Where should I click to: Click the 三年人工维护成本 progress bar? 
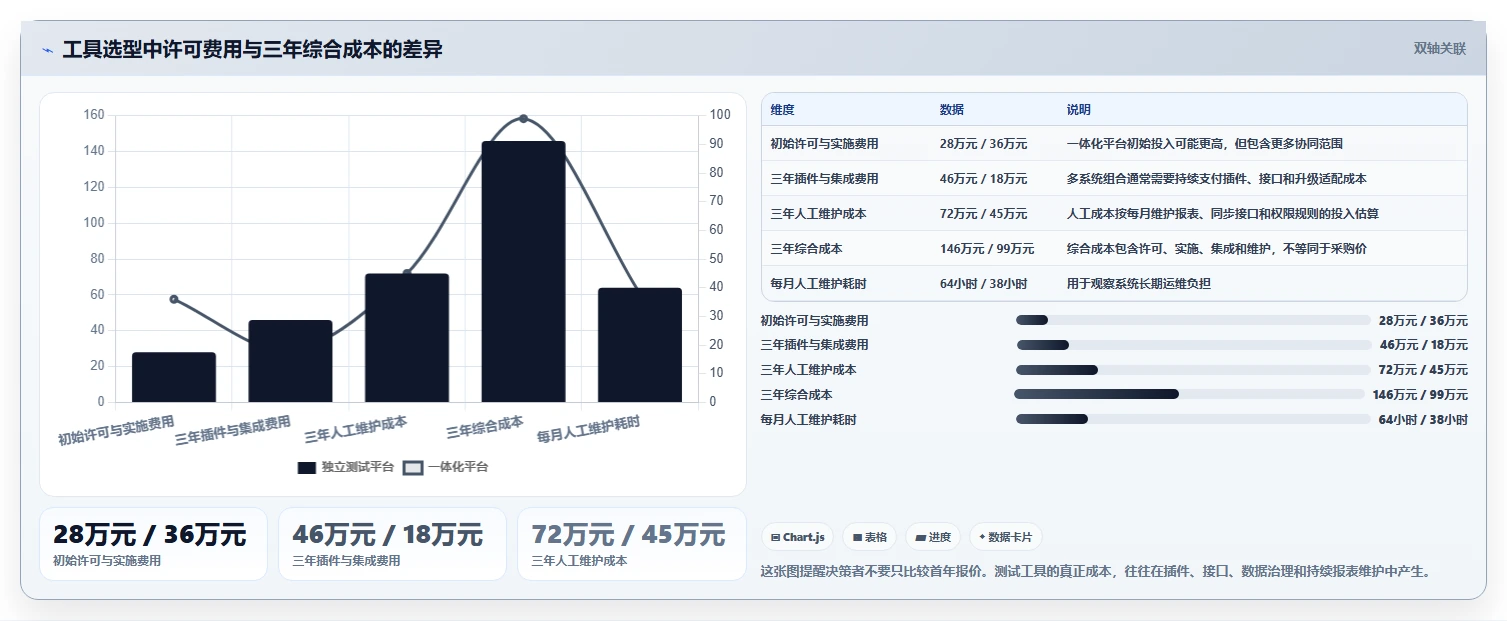pos(1193,370)
